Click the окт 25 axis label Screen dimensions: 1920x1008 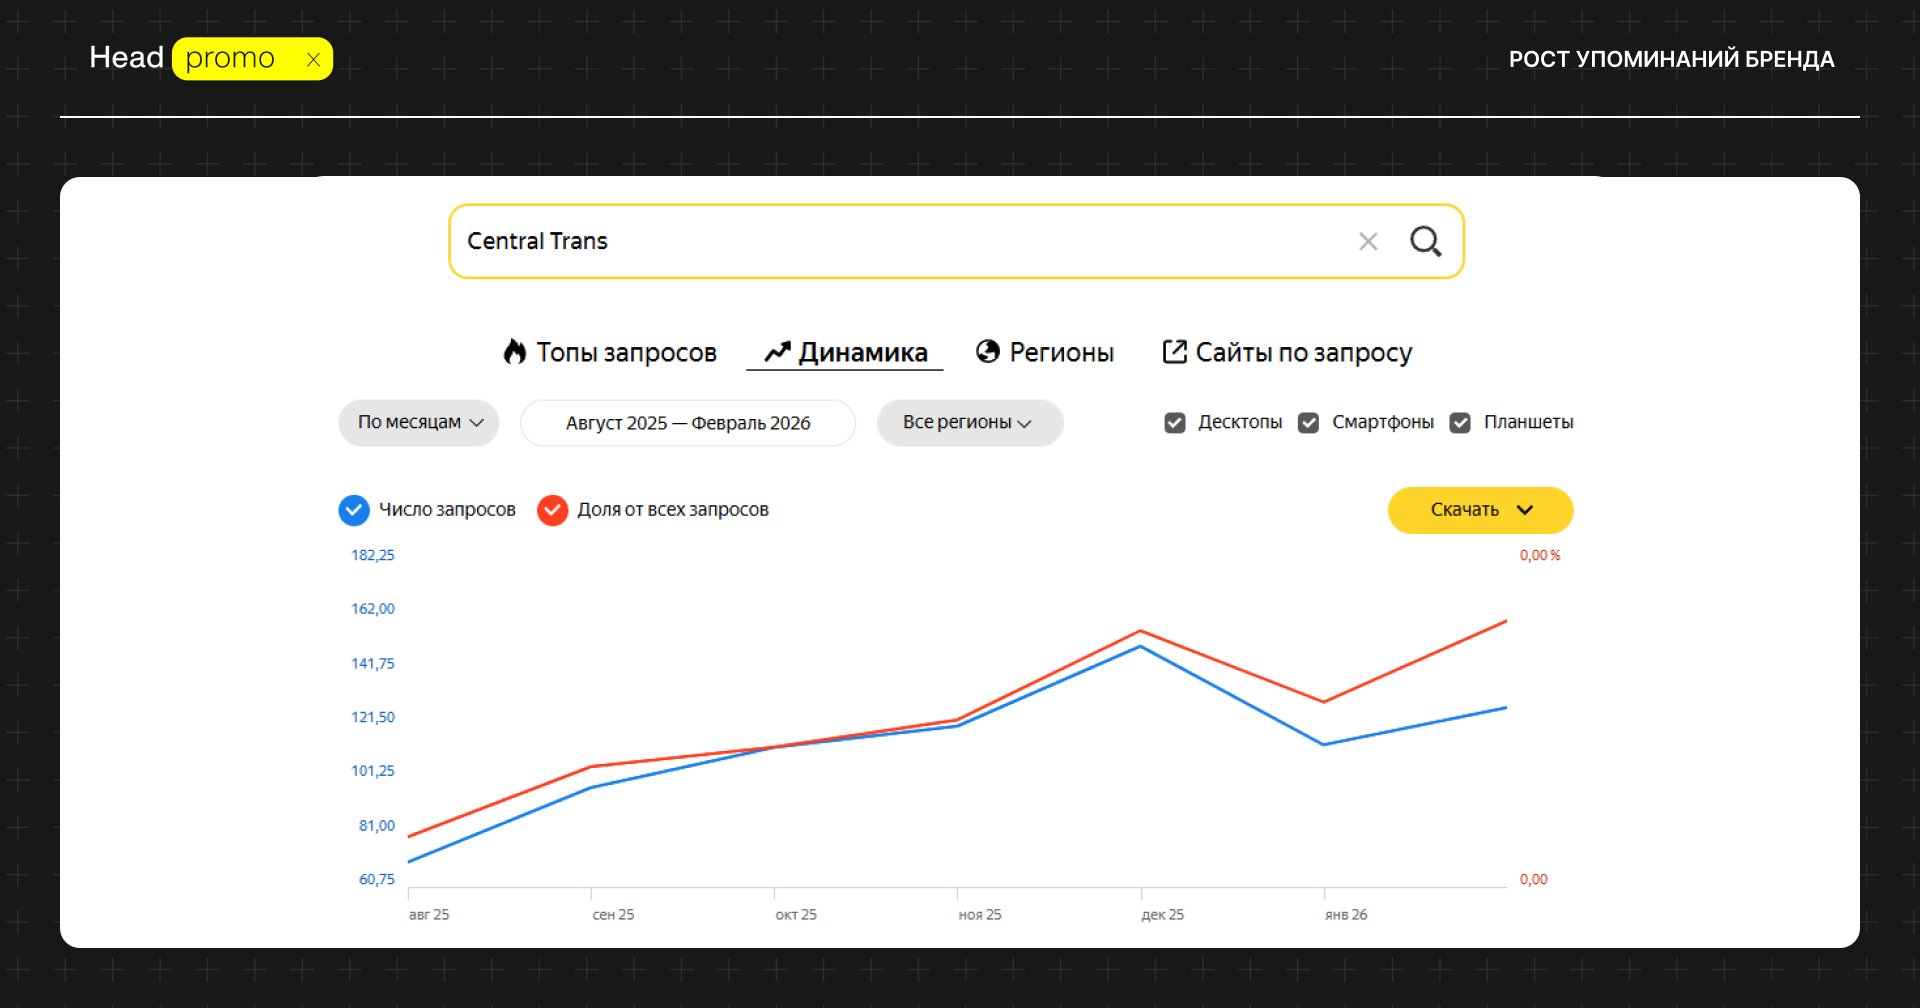point(796,915)
